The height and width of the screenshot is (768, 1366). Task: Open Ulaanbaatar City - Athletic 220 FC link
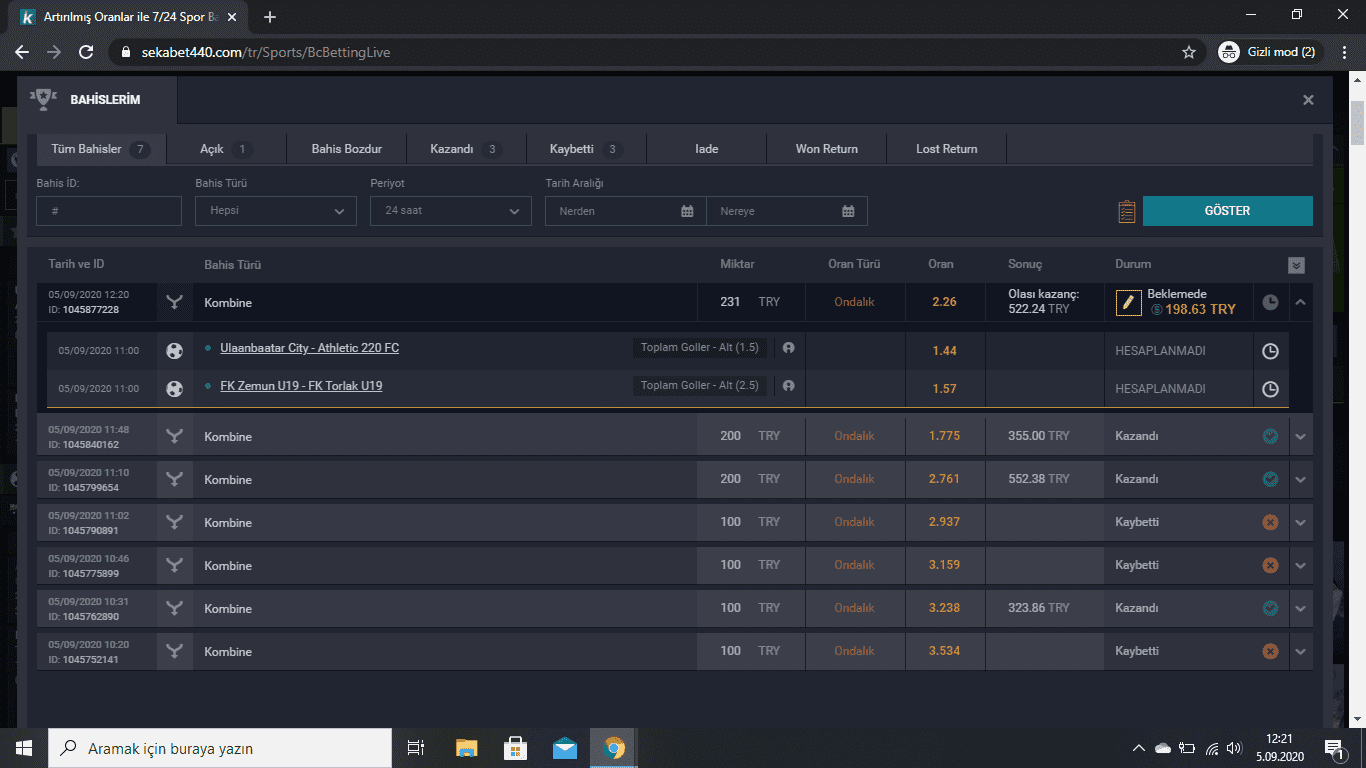(309, 348)
